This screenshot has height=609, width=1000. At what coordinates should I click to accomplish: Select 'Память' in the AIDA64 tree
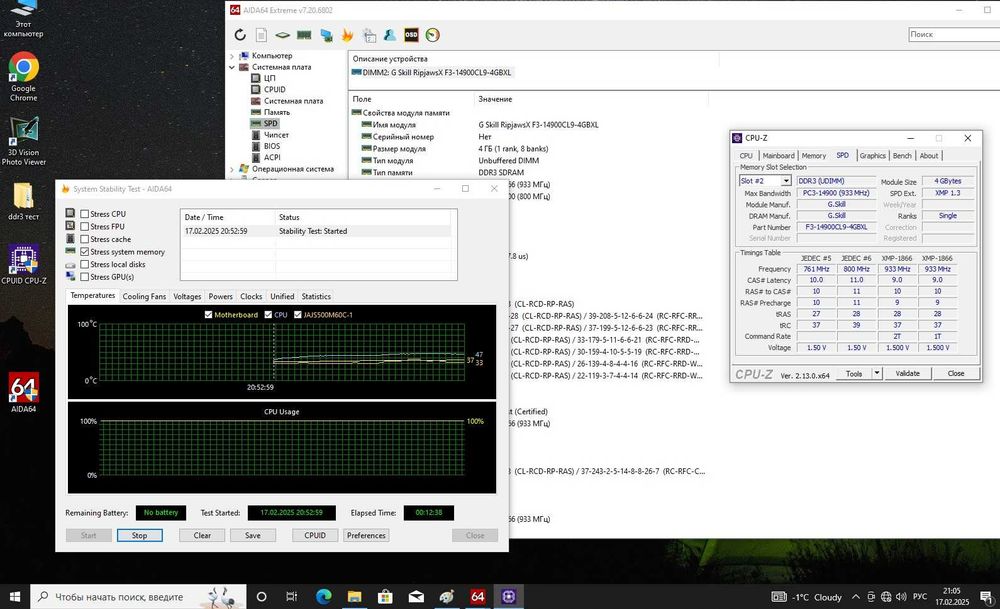point(277,112)
